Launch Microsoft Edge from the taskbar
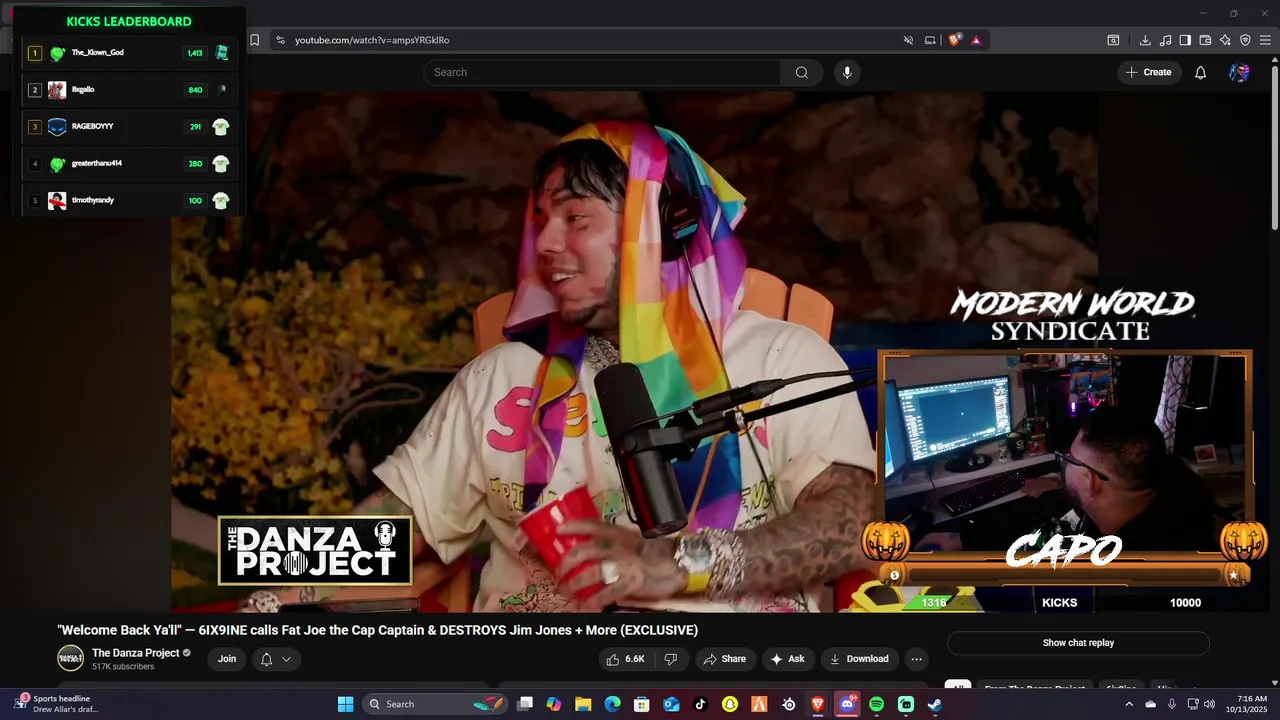 (x=612, y=704)
